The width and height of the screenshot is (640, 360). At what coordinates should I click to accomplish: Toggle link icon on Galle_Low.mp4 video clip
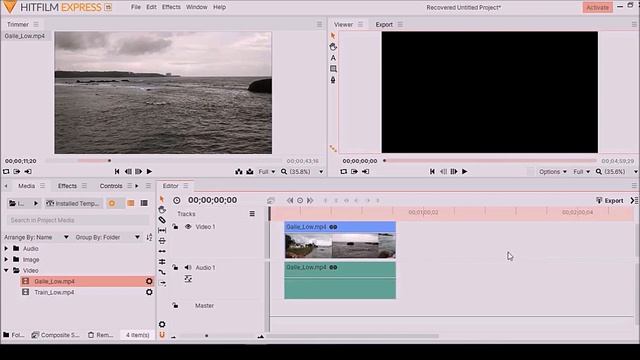pyautogui.click(x=333, y=227)
